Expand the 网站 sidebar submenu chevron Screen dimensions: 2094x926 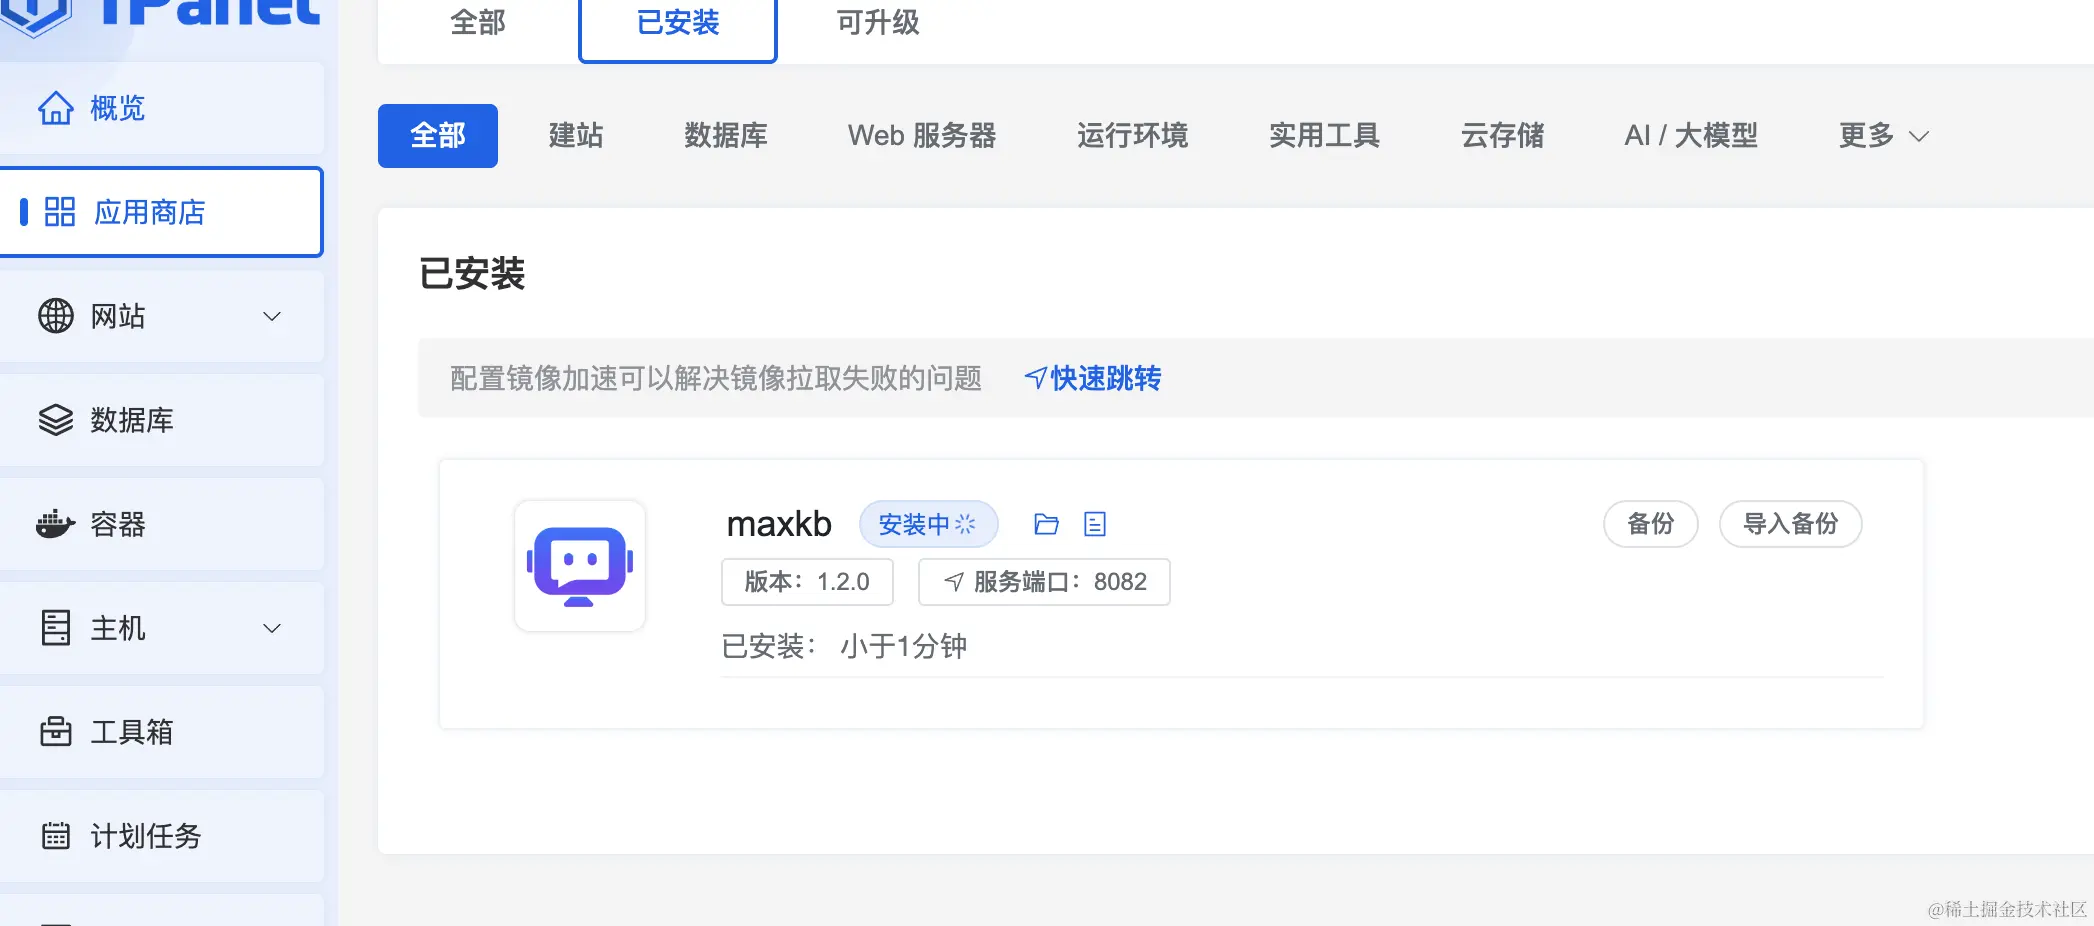[271, 316]
